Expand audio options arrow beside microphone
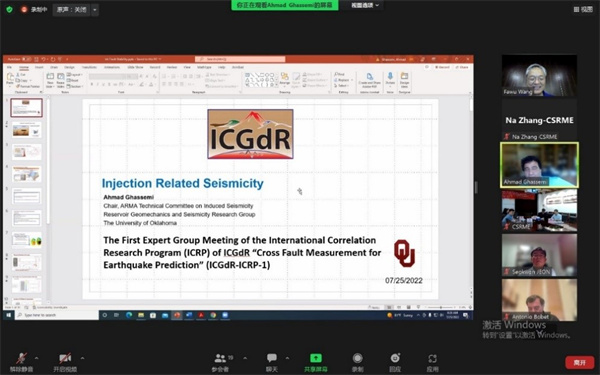 (x=37, y=358)
